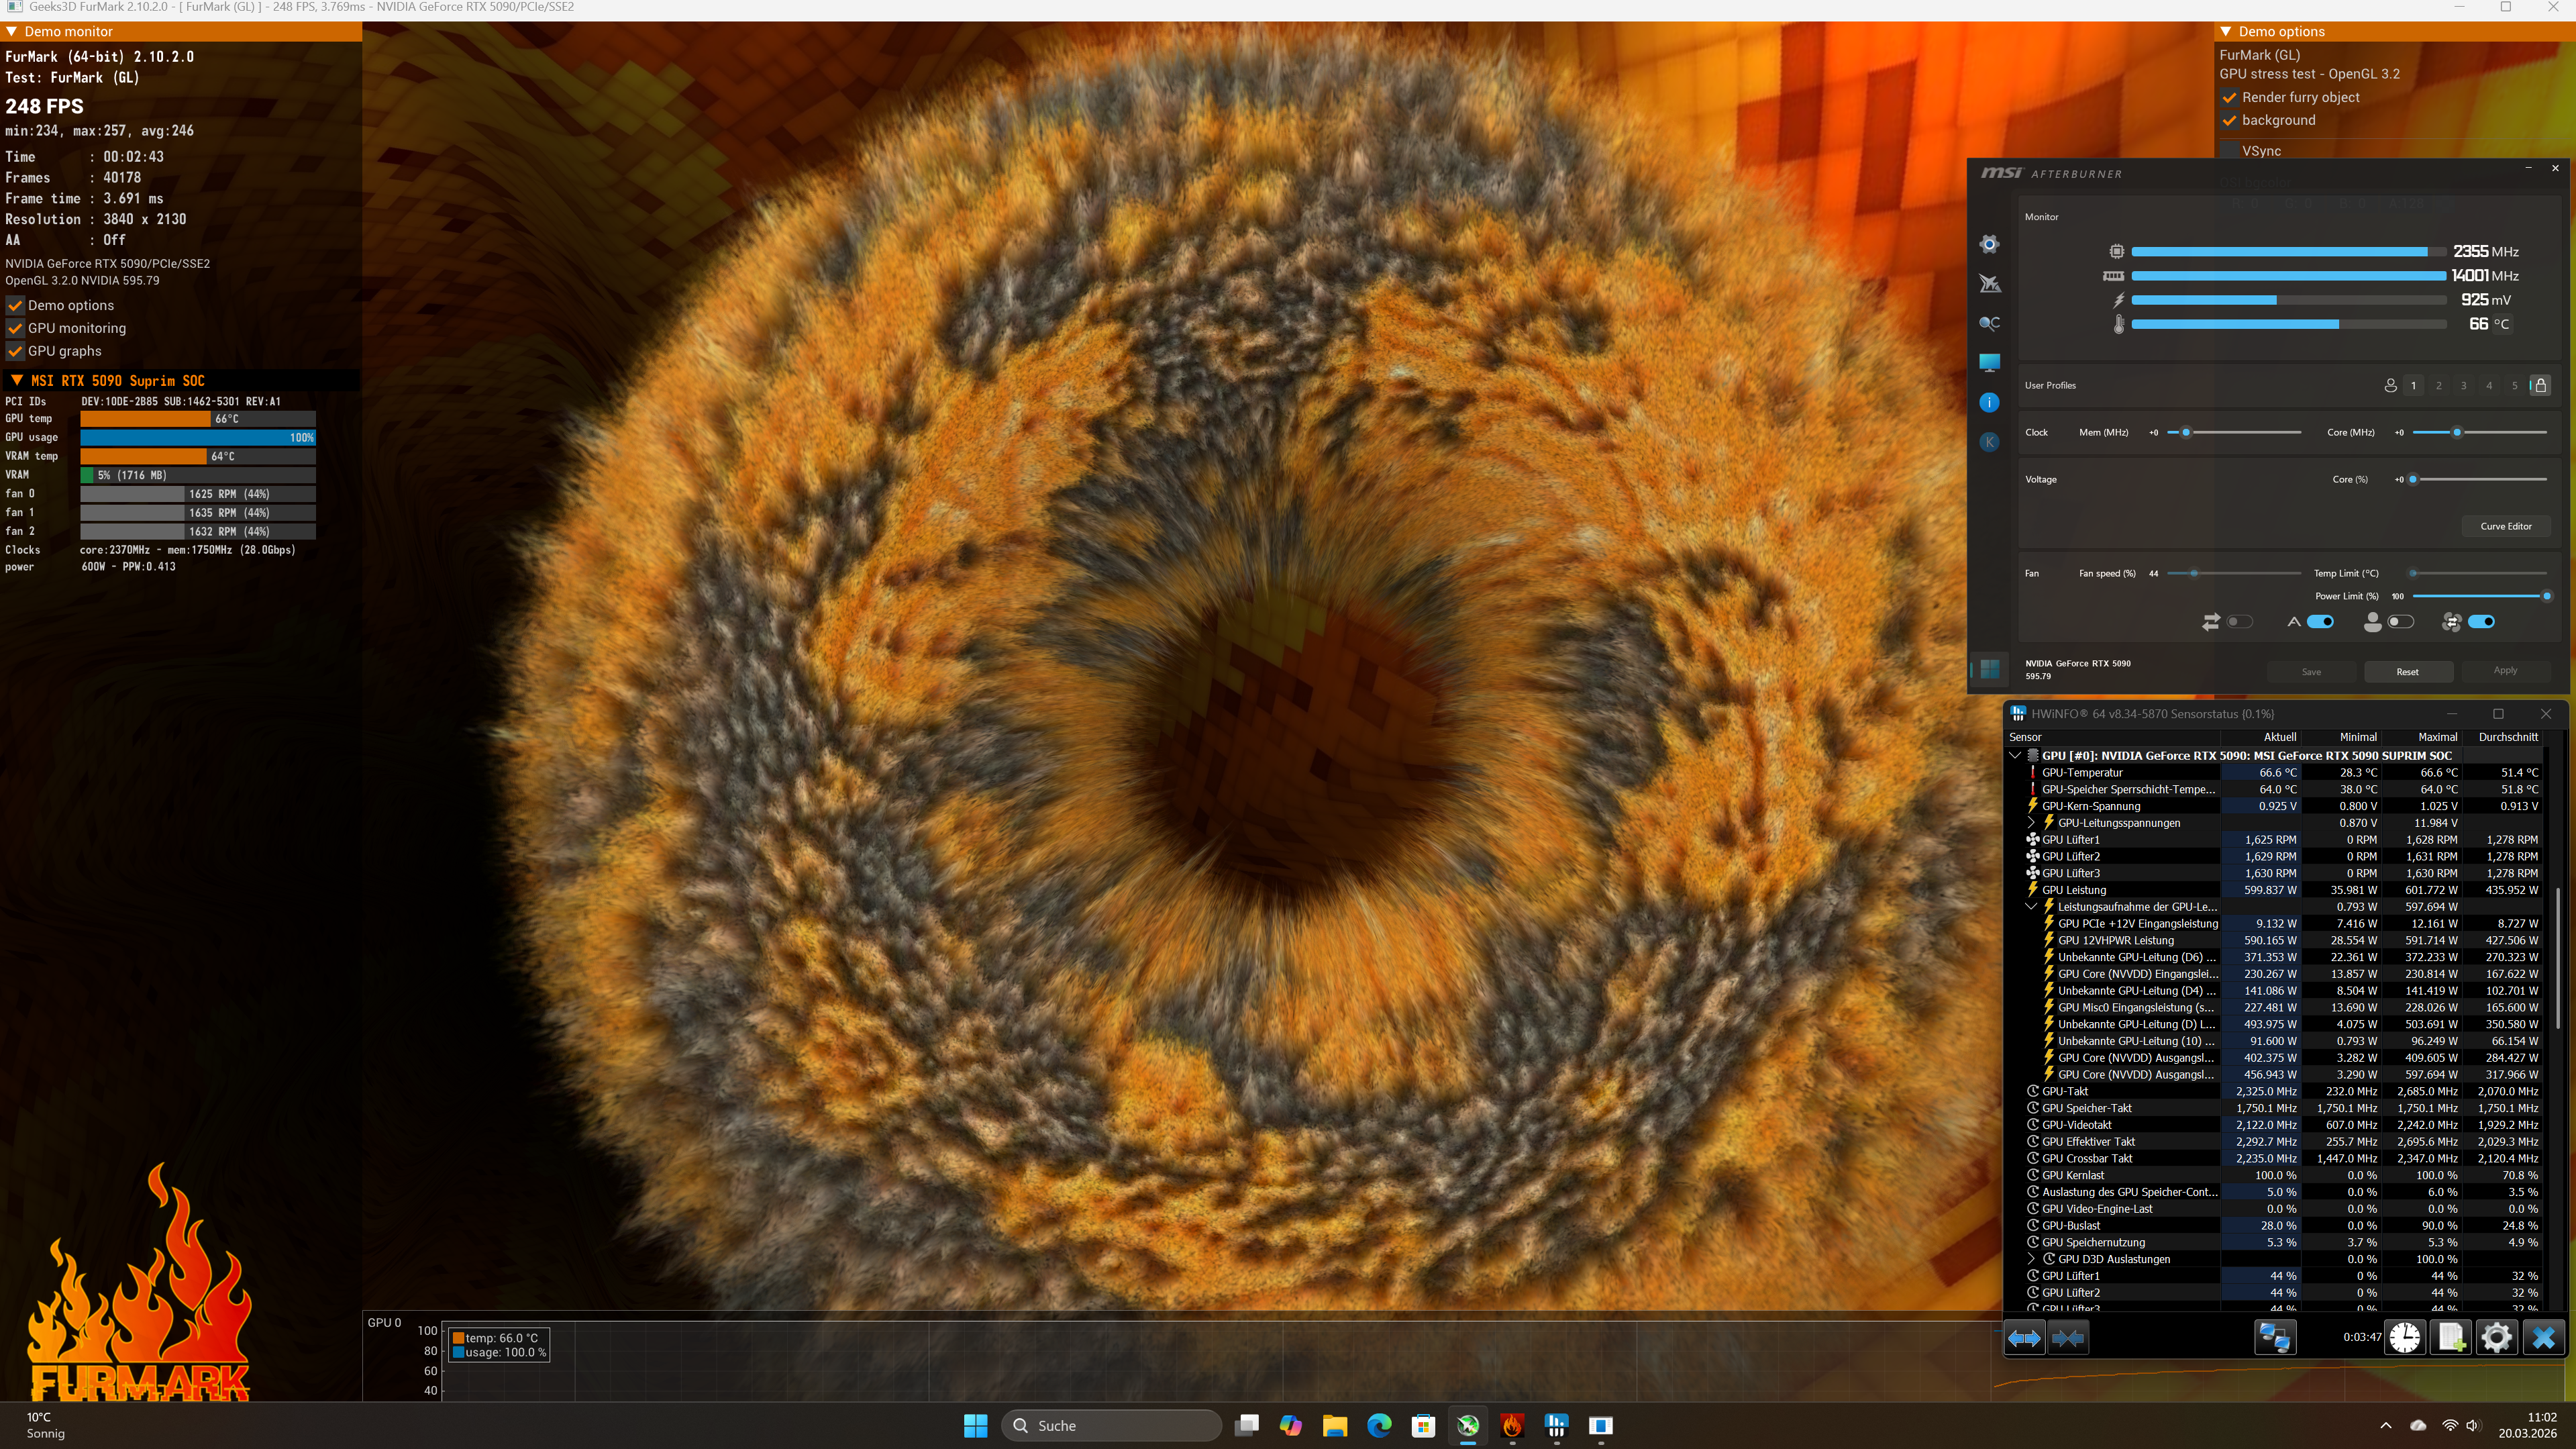Launch the OC Scanner in Afterburner
2576x1449 pixels.
tap(1990, 323)
